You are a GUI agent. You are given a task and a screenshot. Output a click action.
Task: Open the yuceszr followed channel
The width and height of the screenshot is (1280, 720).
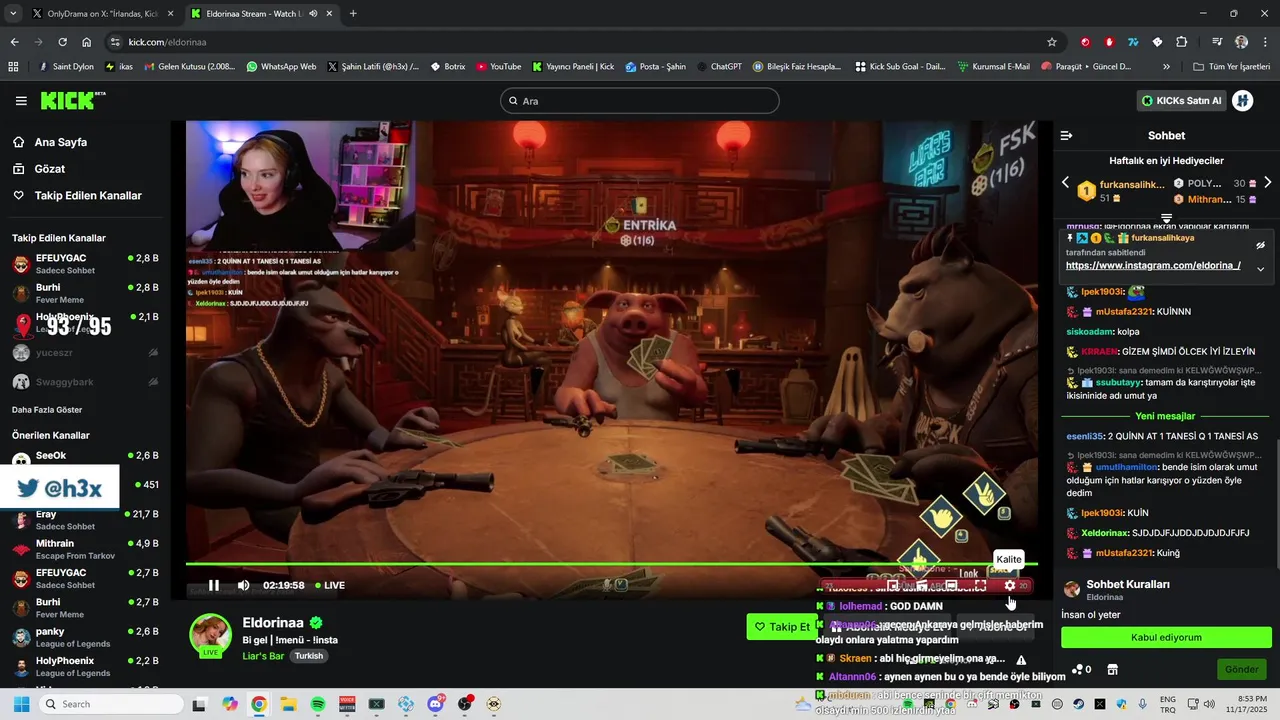85,353
